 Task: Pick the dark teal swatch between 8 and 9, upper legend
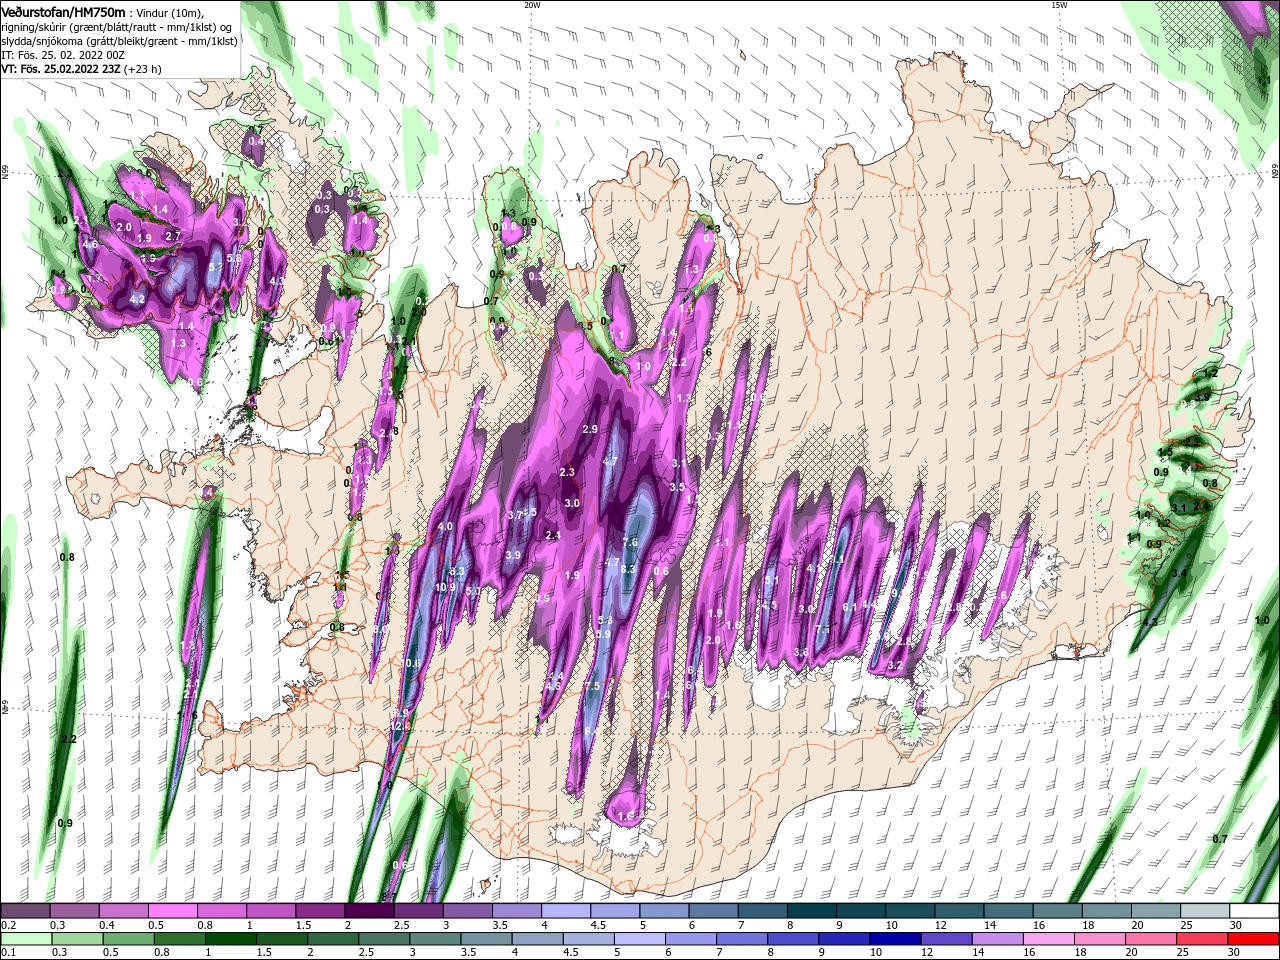811,911
